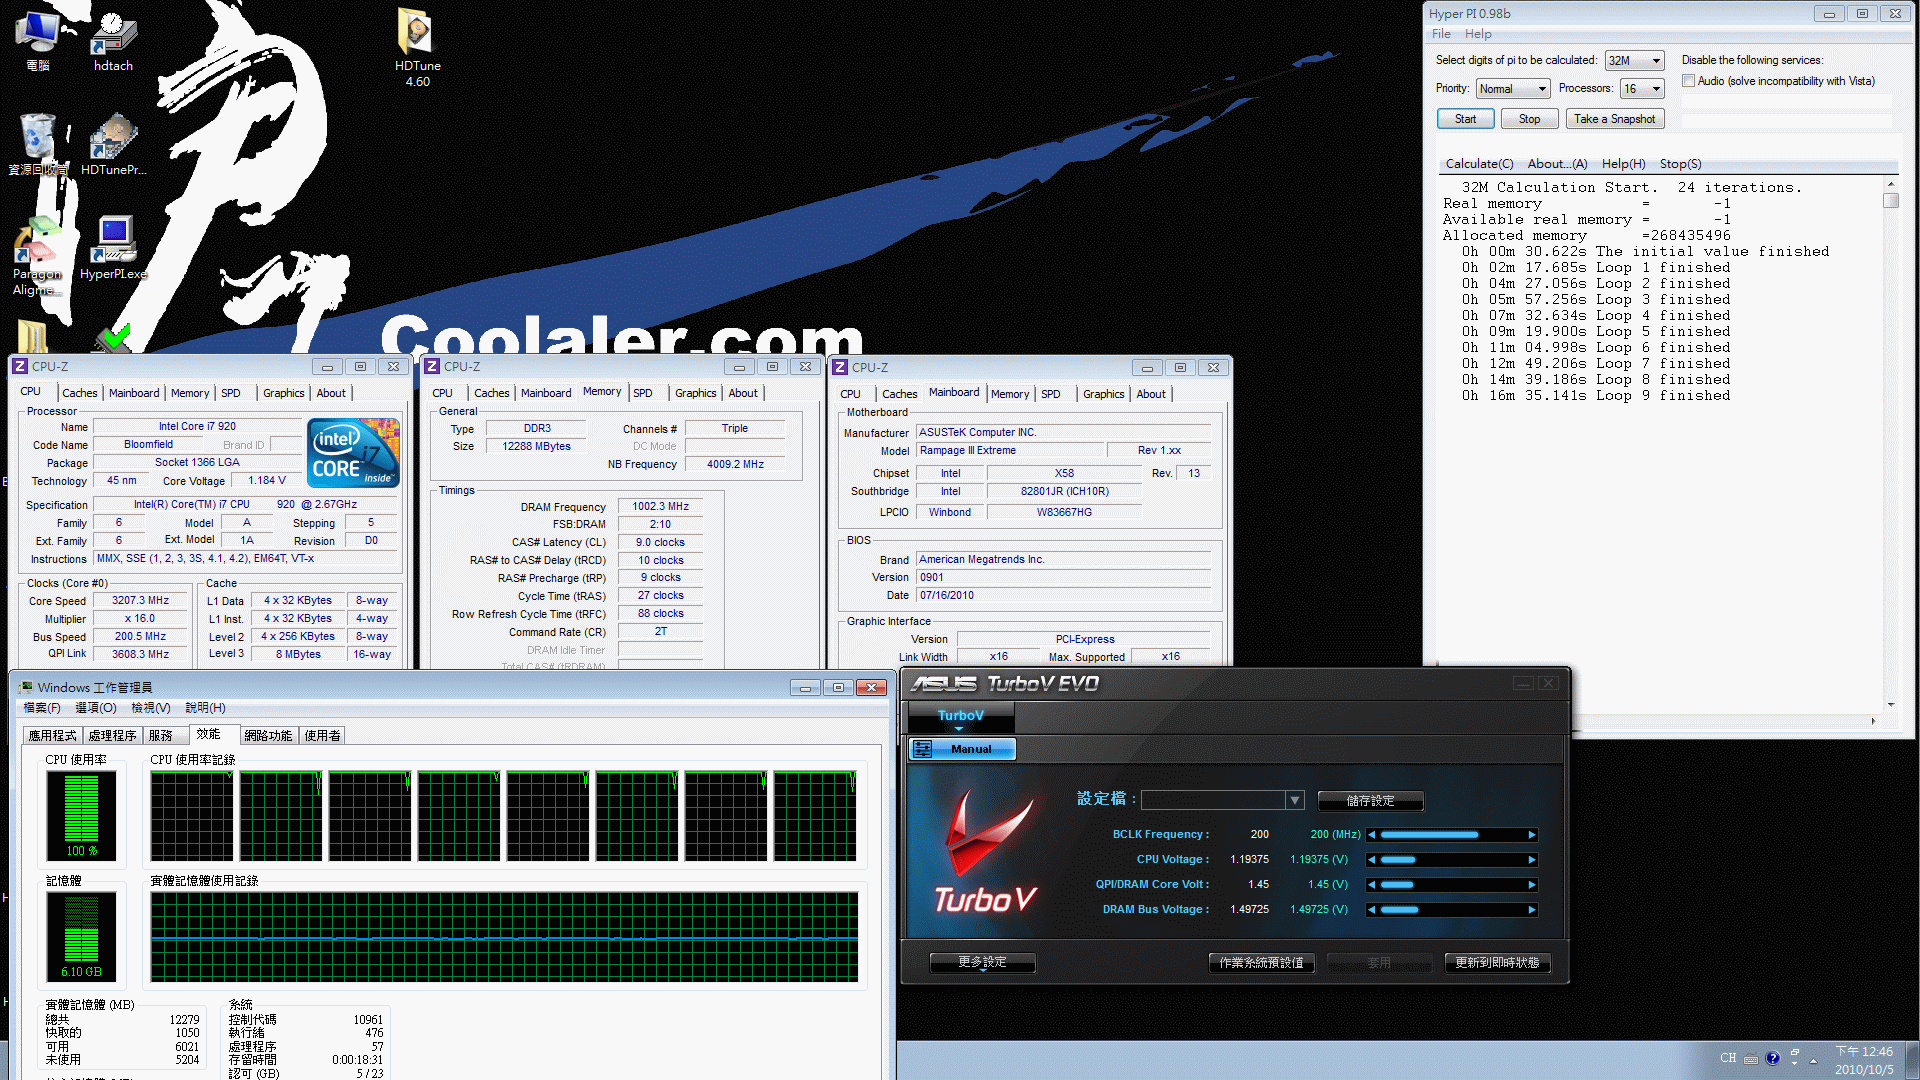Image resolution: width=1920 pixels, height=1080 pixels.
Task: Click the Show Desktop strip on the taskbar
Action: click(x=1913, y=1060)
